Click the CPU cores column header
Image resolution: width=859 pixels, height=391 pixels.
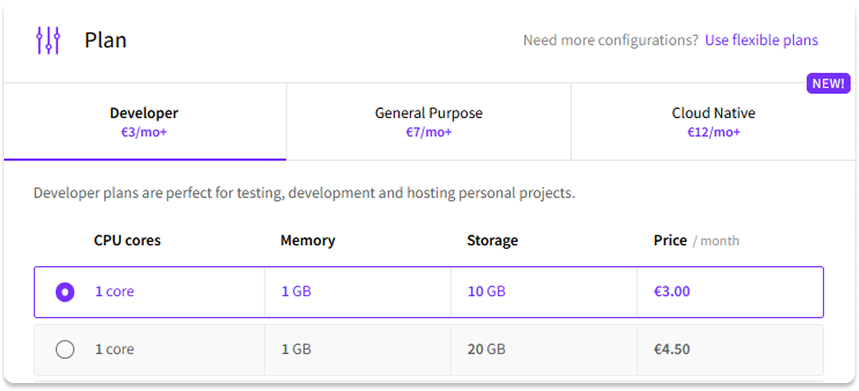pyautogui.click(x=127, y=240)
